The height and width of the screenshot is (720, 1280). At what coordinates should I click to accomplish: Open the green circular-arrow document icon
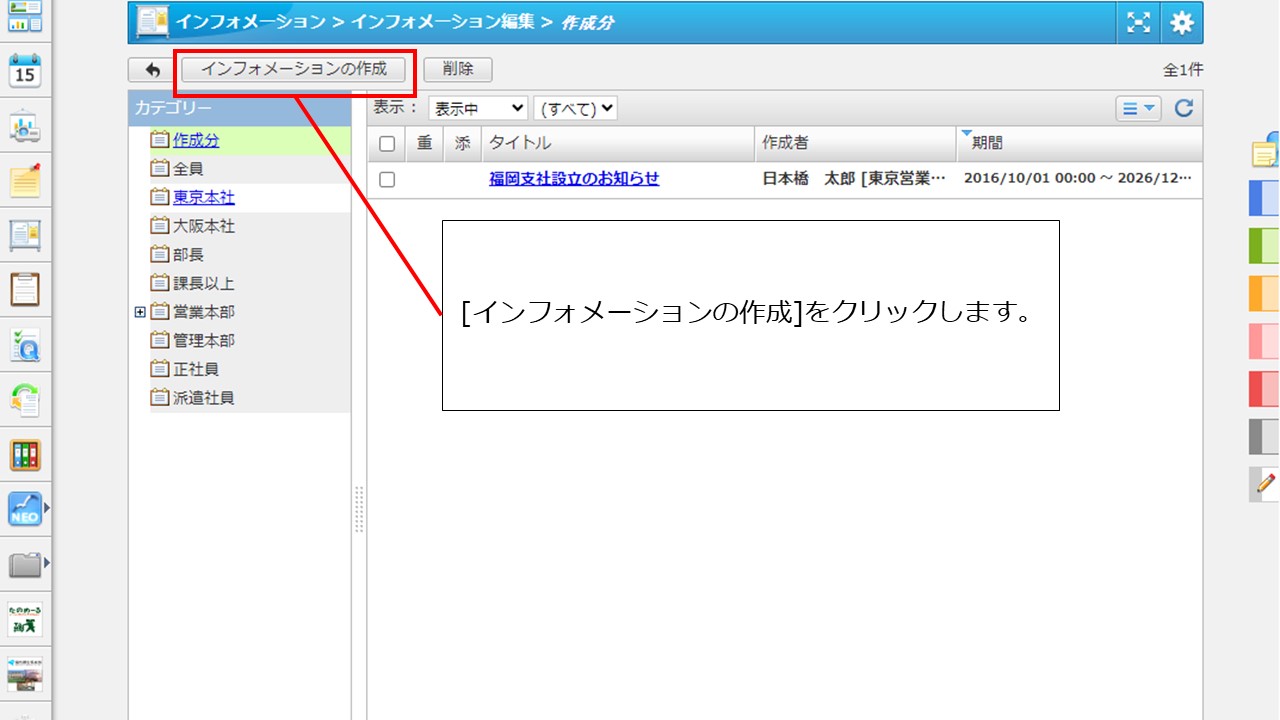point(25,400)
